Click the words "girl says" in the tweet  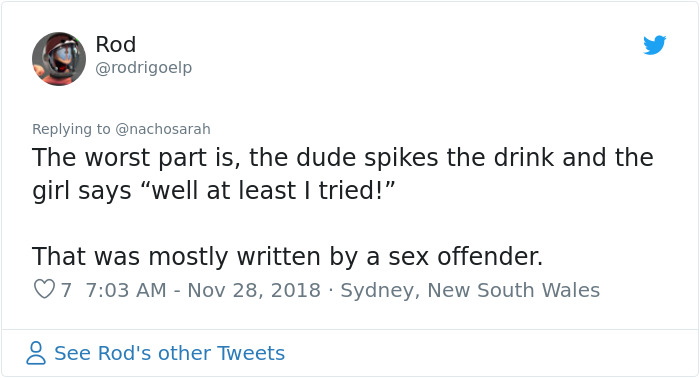point(82,191)
